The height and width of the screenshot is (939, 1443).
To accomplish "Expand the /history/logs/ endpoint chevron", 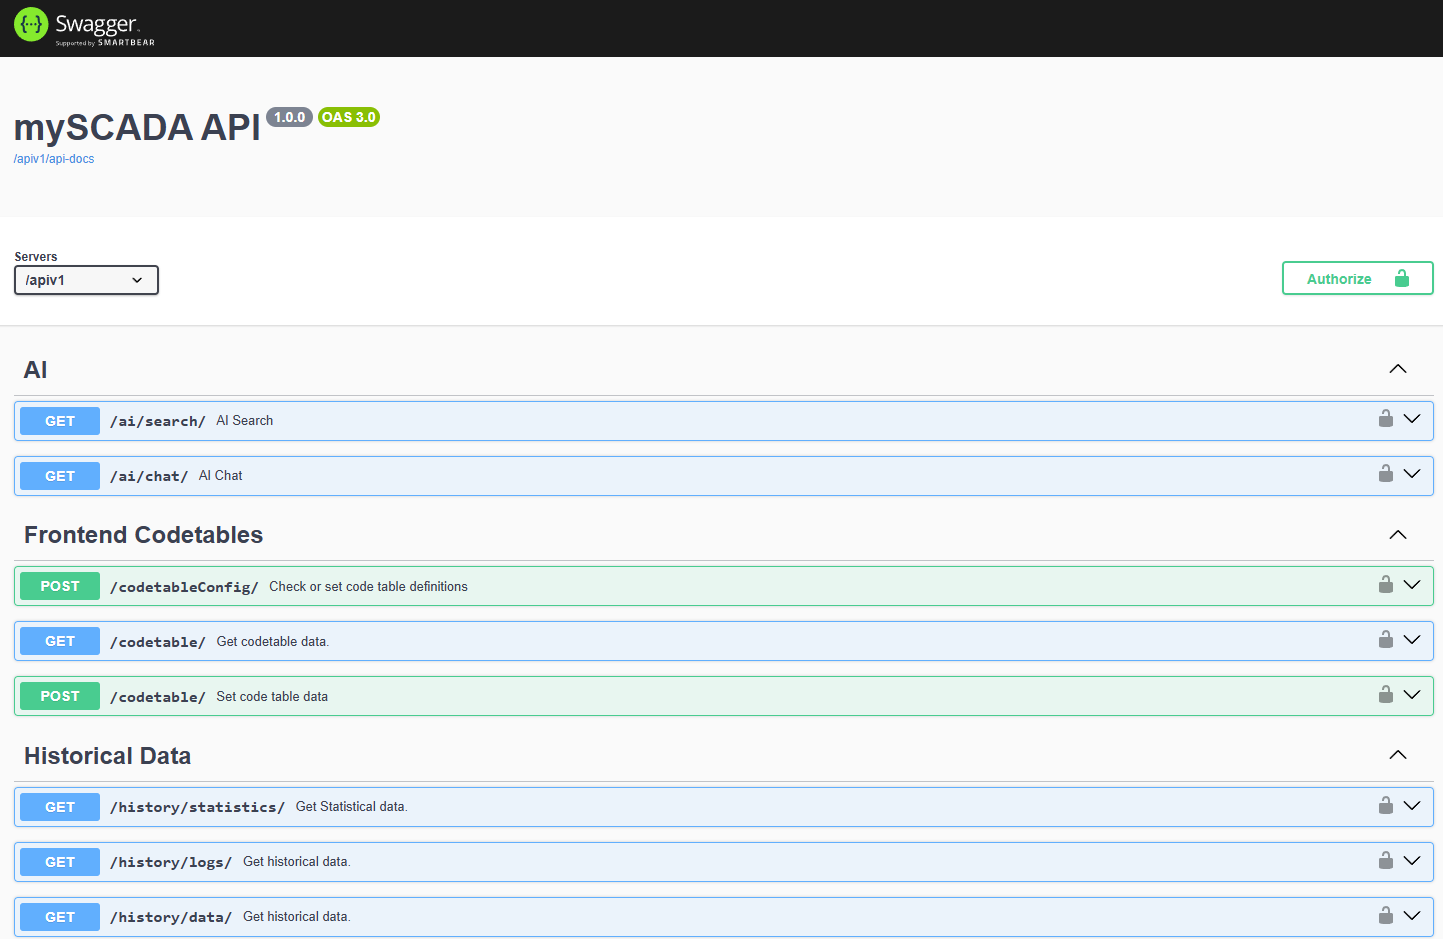I will coord(1412,861).
